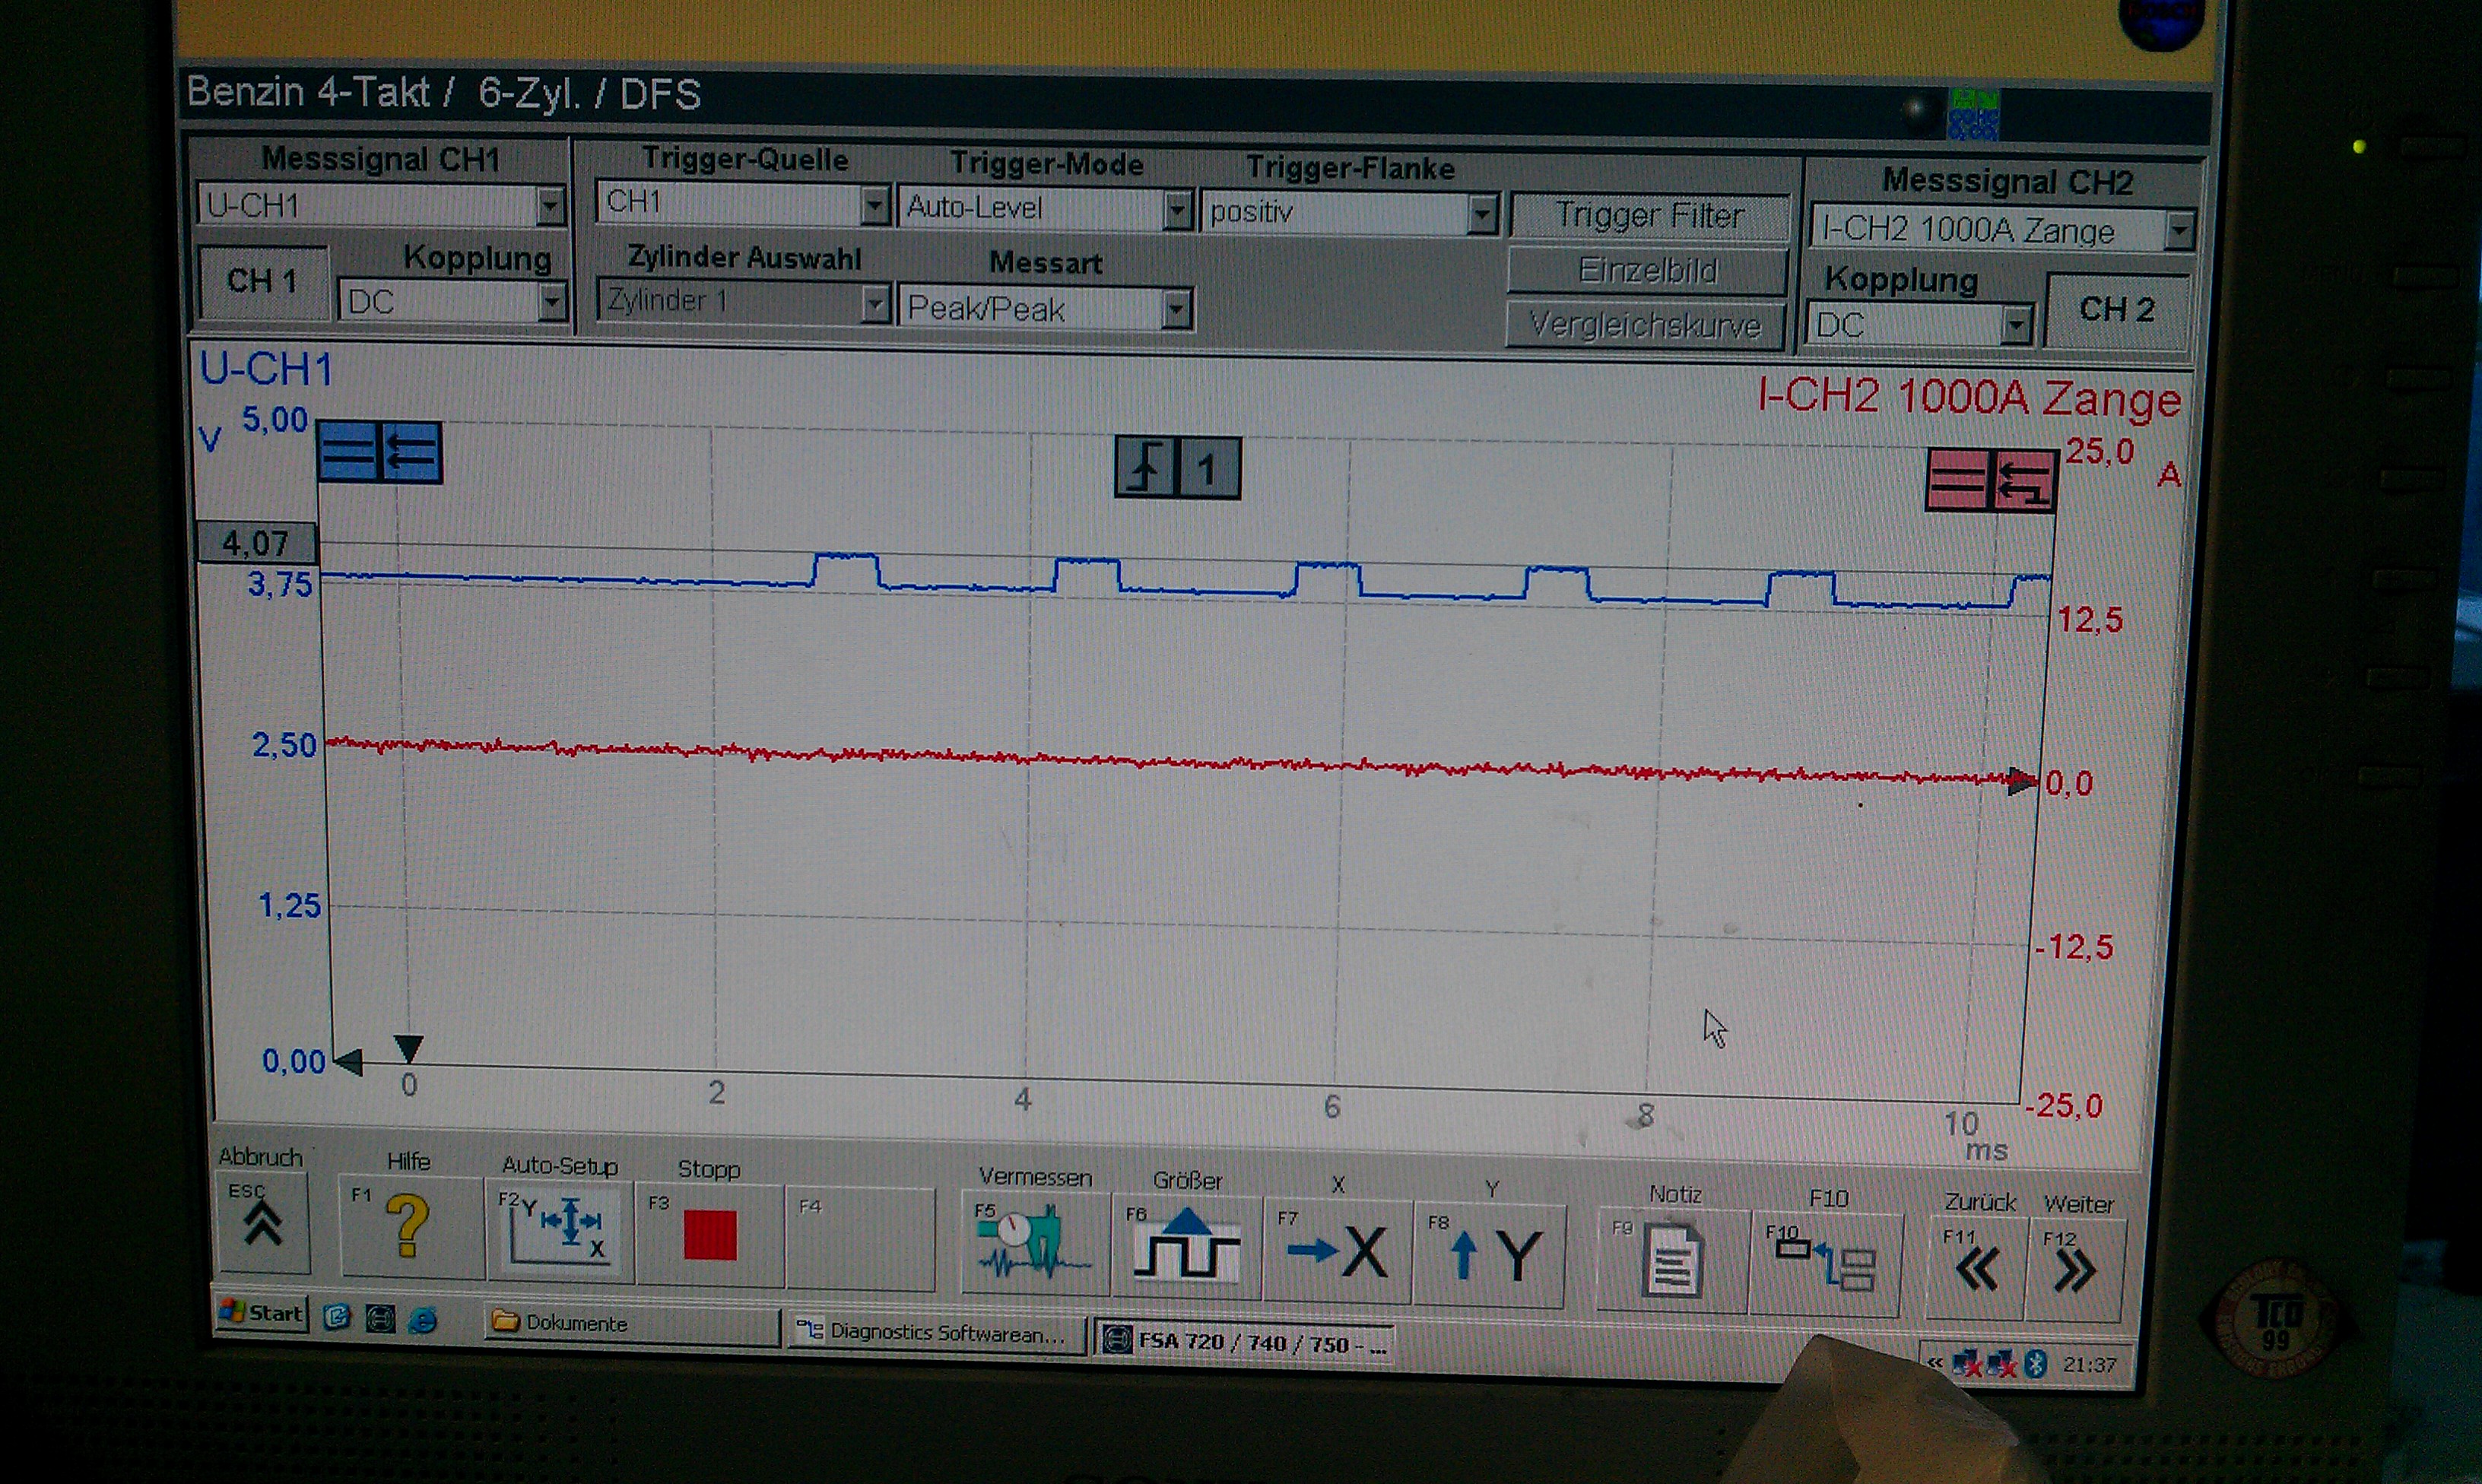Click the Vergleichskurve button
2482x1484 pixels.
point(1645,325)
